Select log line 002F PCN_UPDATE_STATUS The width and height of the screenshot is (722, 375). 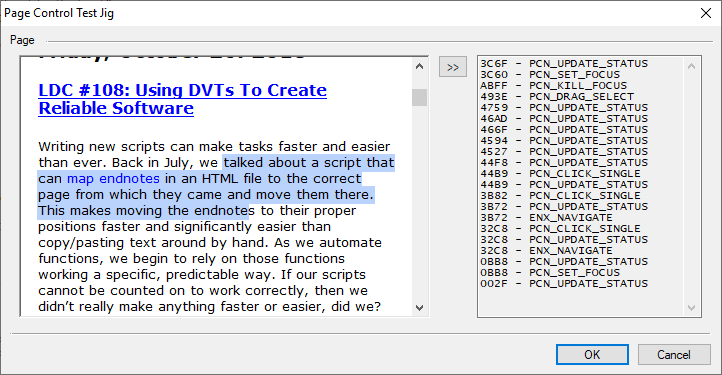pos(564,284)
